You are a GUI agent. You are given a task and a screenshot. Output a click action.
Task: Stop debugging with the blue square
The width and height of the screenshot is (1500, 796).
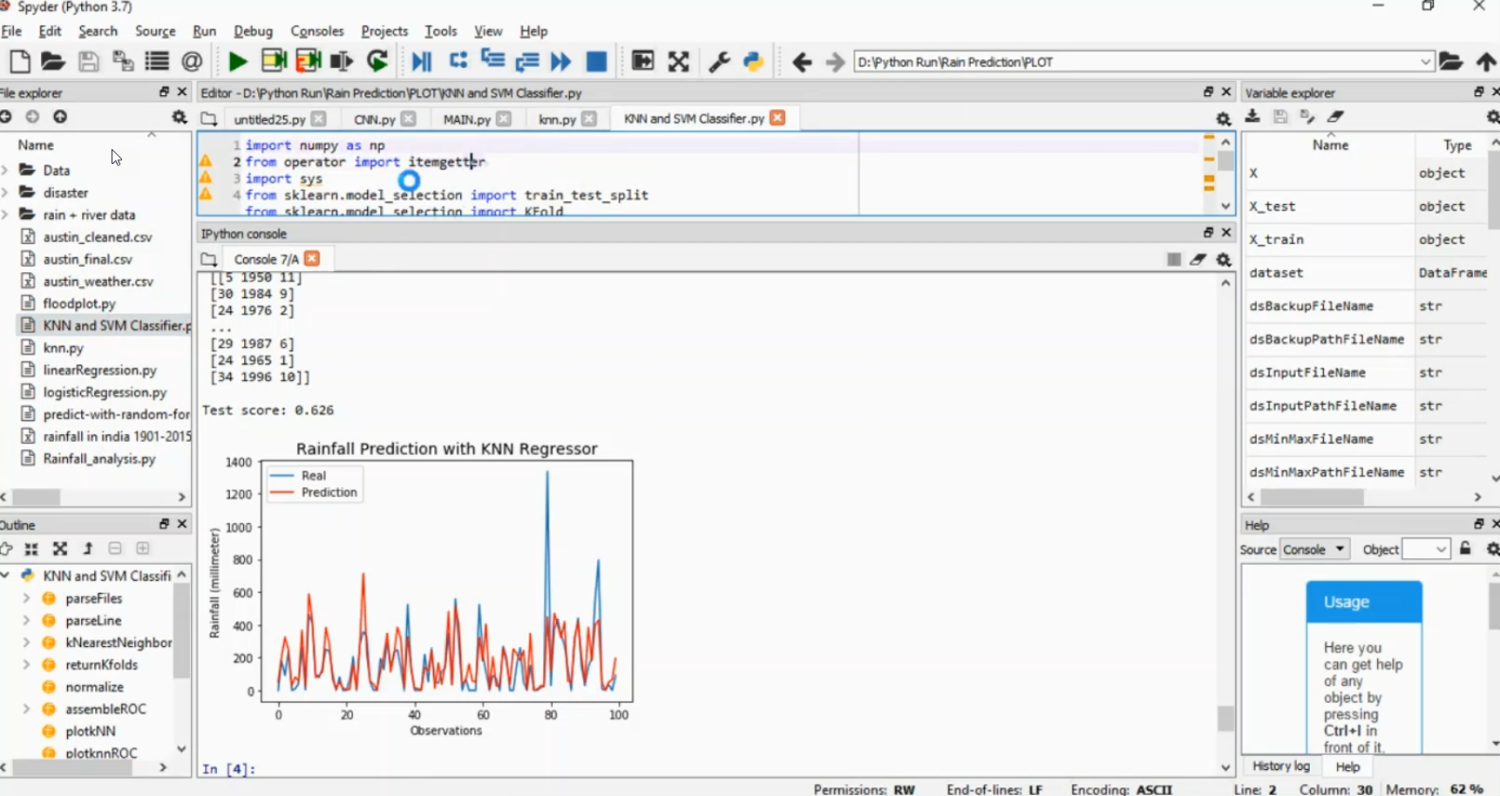point(596,62)
